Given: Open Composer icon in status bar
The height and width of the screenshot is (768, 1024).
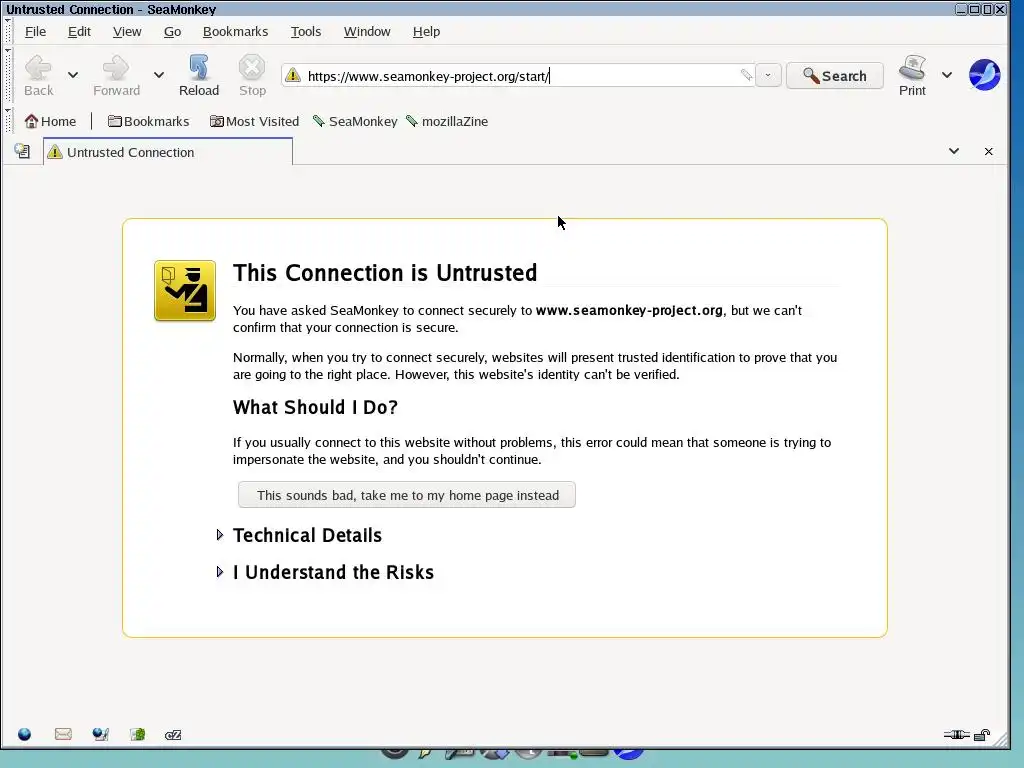Looking at the screenshot, I should pos(101,735).
